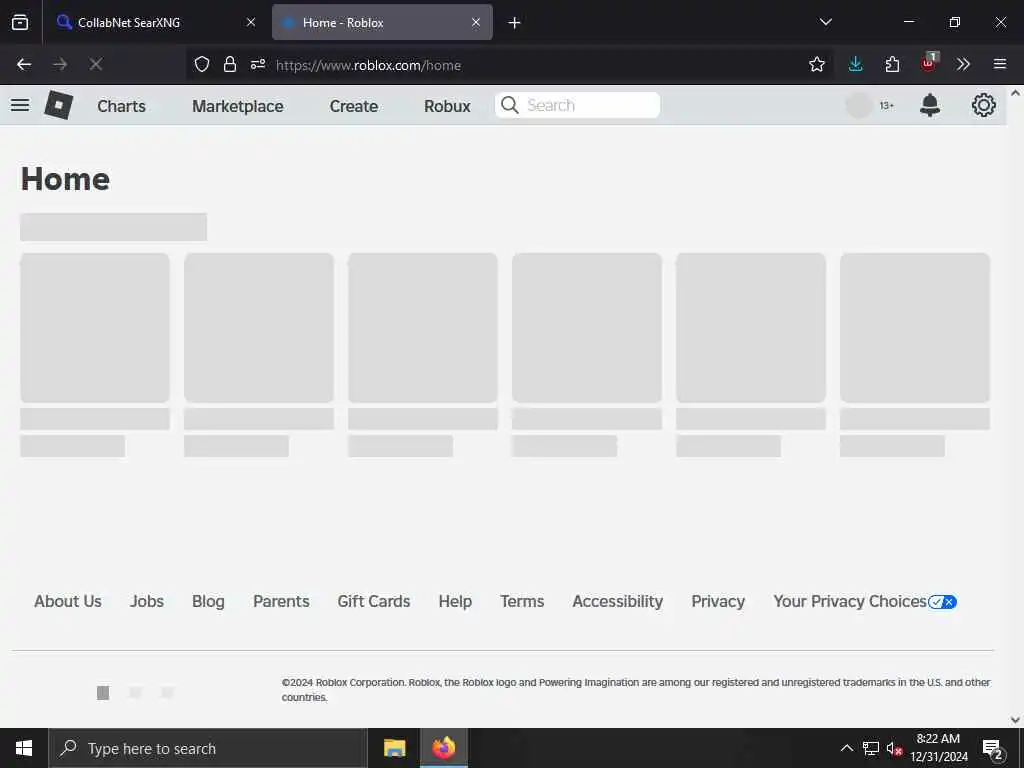This screenshot has height=768, width=1024.
Task: Bookmark this page with the star
Action: click(x=816, y=64)
